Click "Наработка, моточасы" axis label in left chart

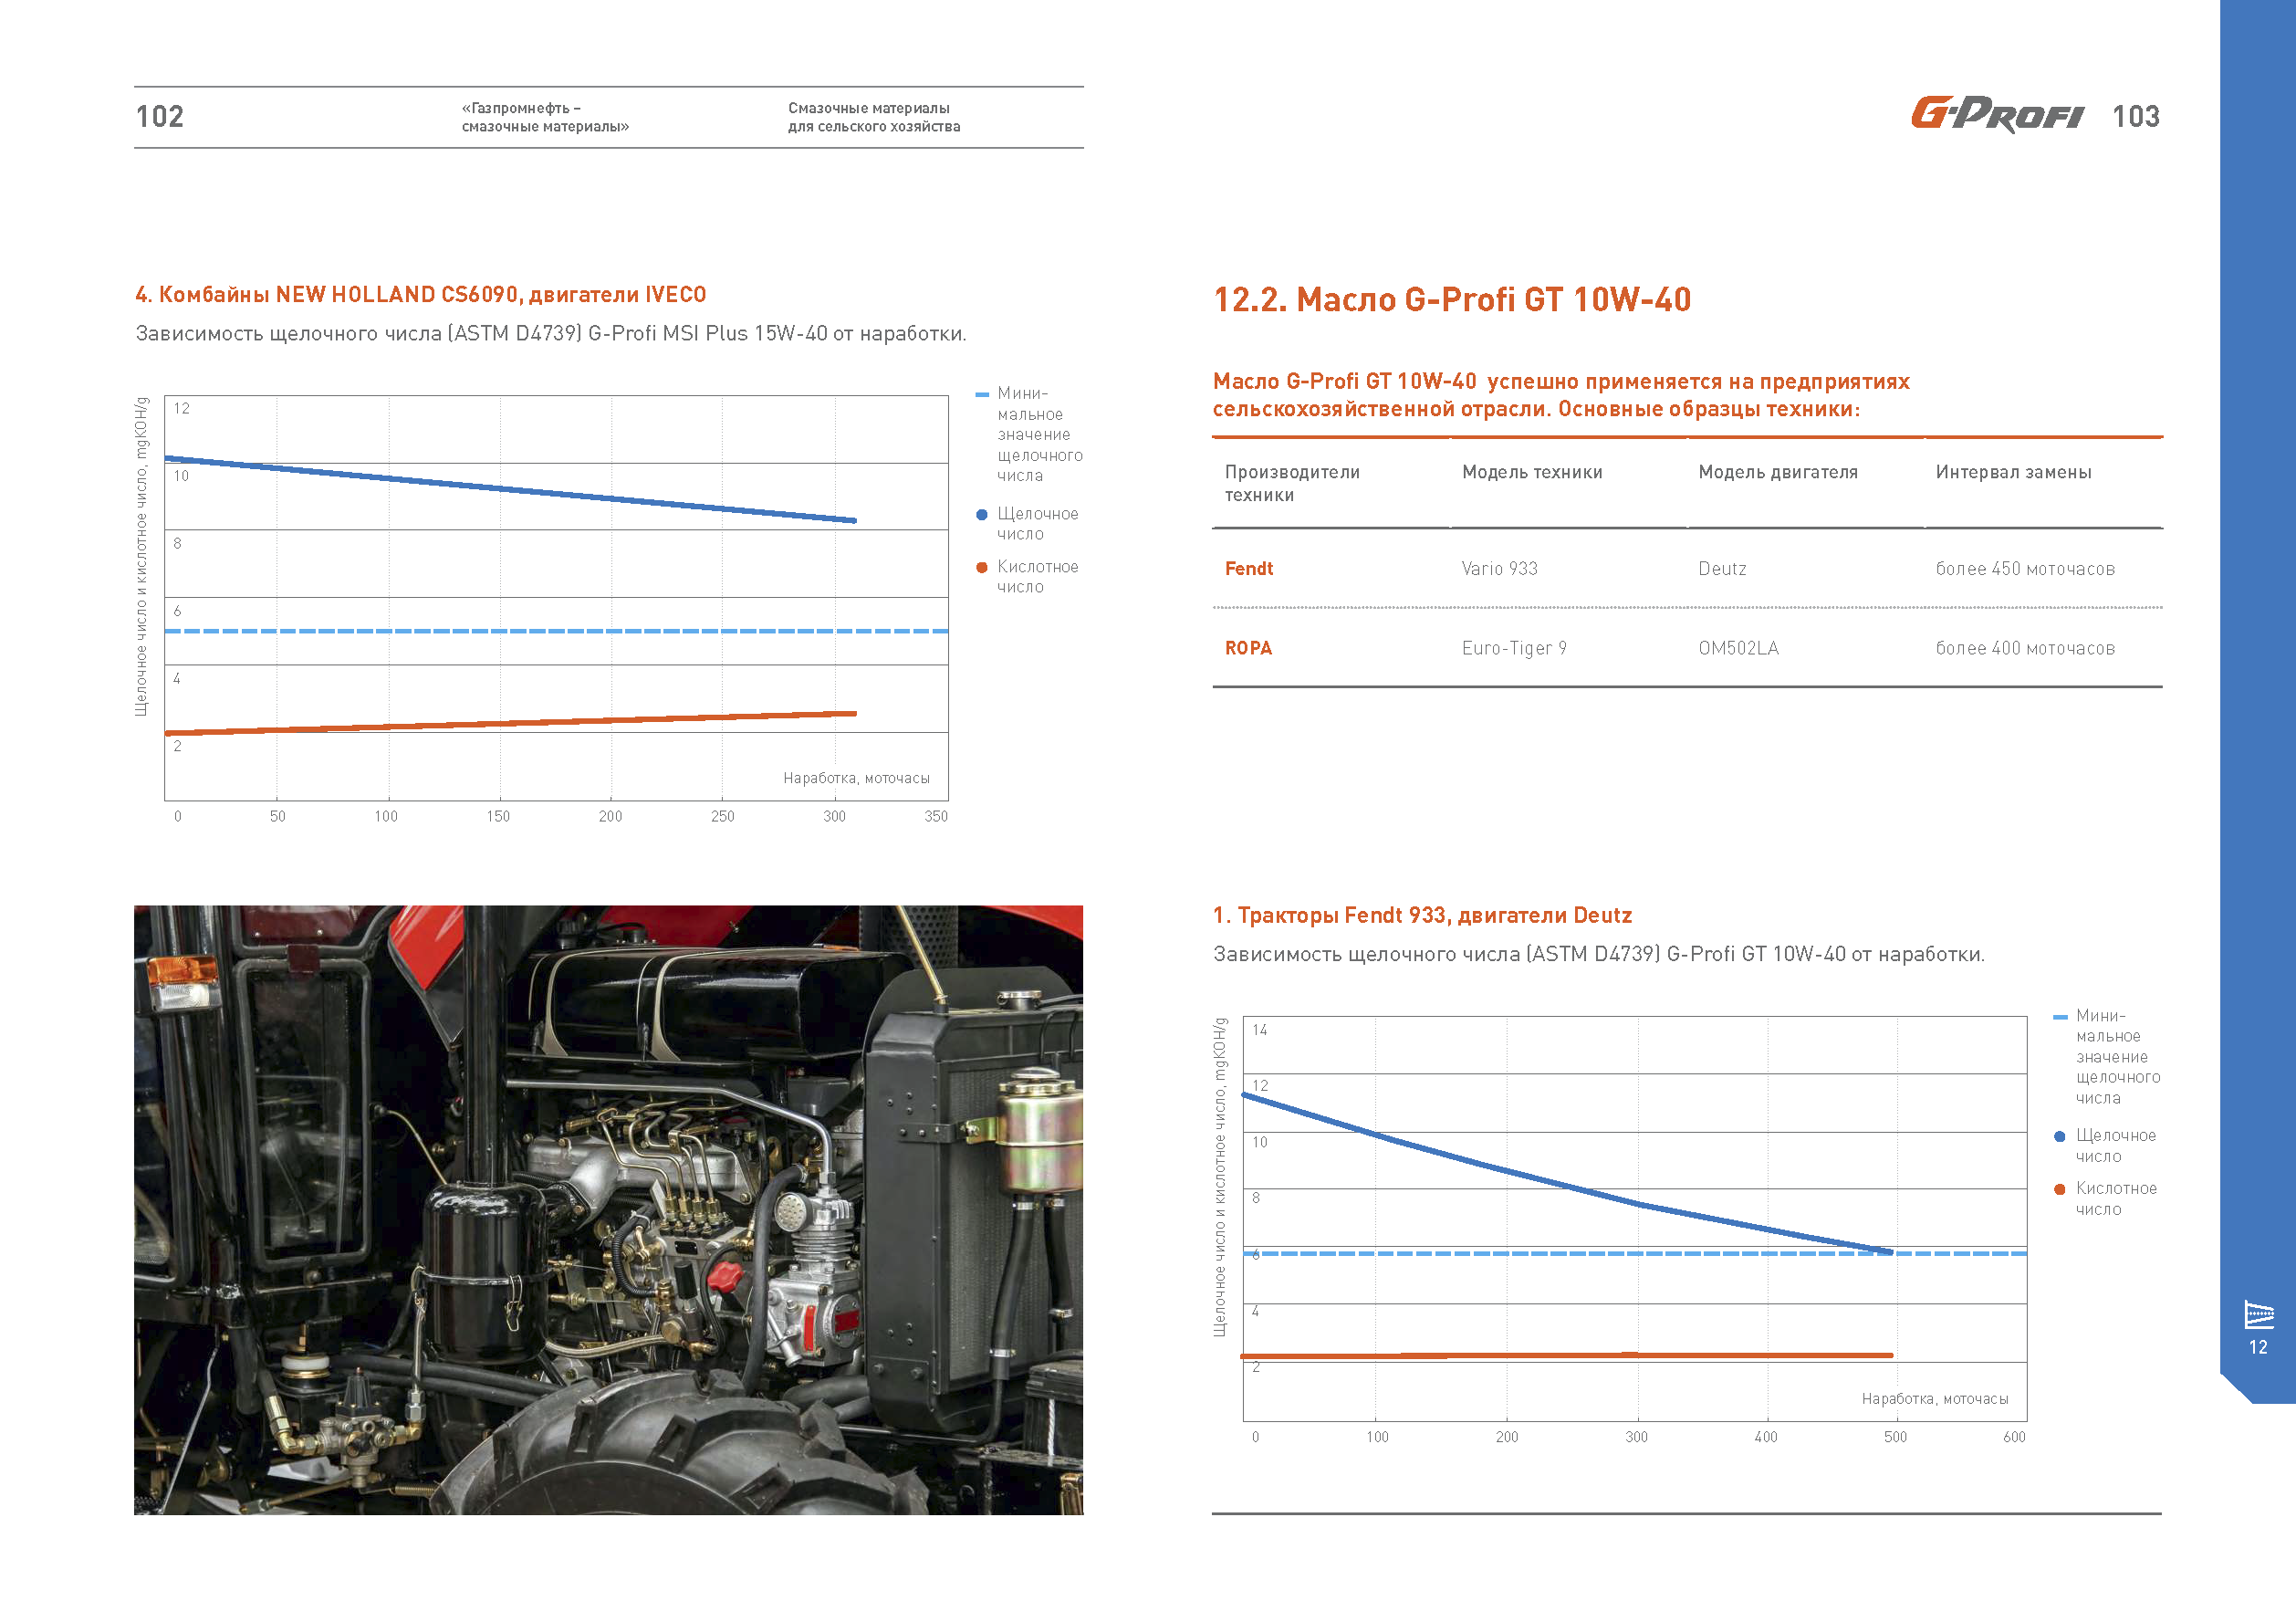(x=856, y=778)
